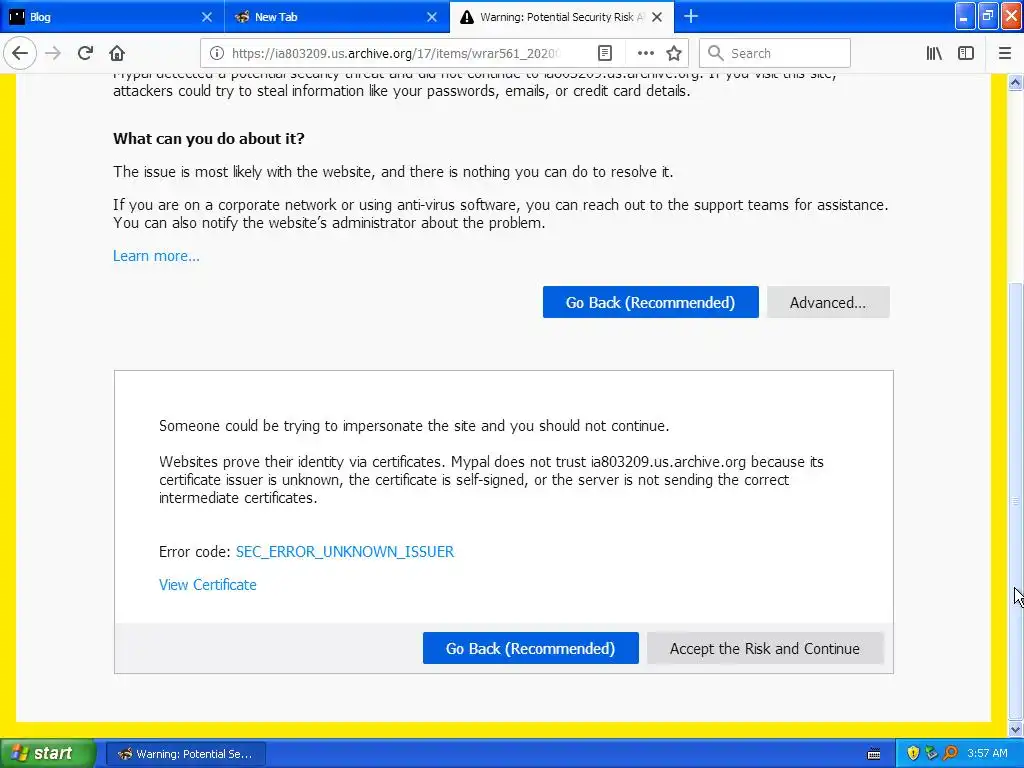
Task: Click the scrollbar down arrow
Action: pos(1016,729)
